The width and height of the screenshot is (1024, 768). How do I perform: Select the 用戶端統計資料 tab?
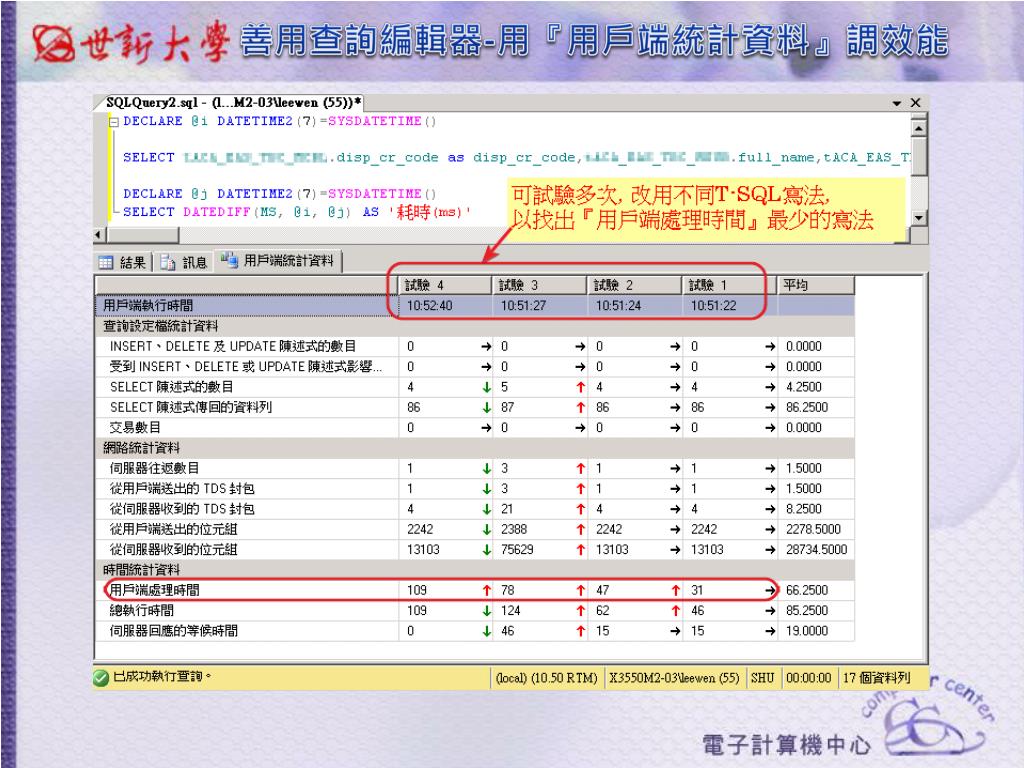coord(278,261)
